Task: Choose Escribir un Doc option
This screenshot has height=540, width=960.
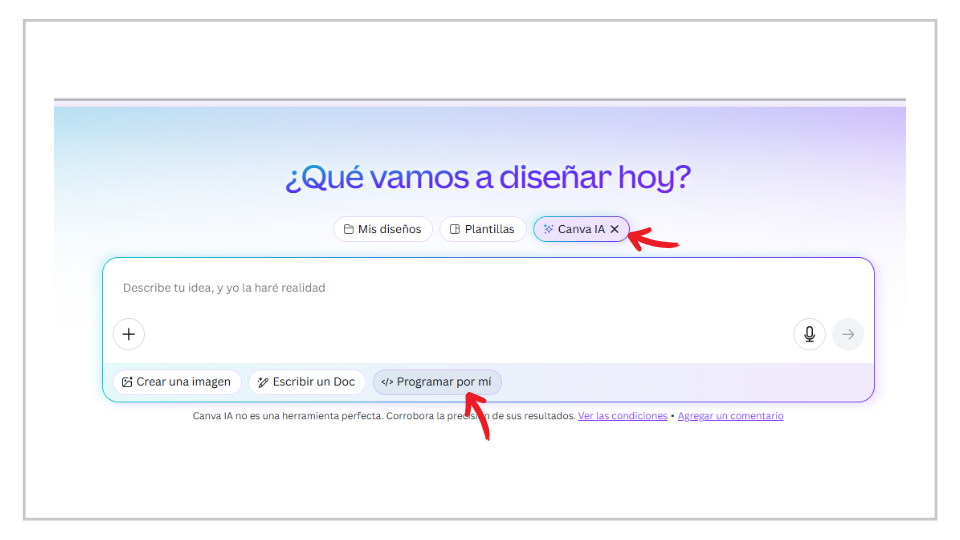Action: (x=307, y=382)
